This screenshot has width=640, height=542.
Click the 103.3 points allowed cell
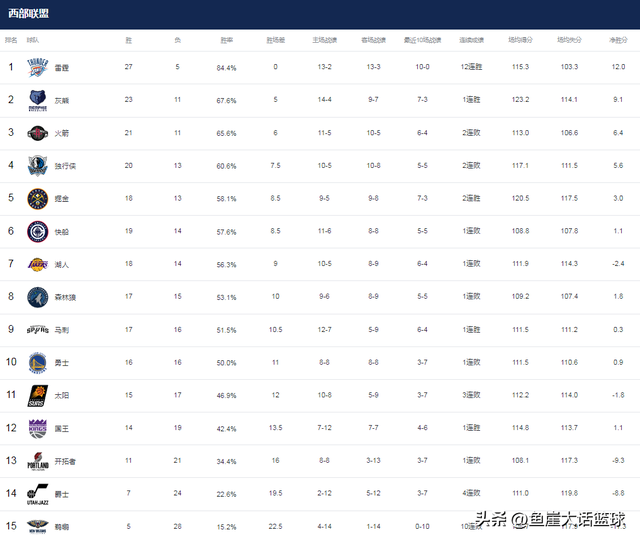pos(569,67)
